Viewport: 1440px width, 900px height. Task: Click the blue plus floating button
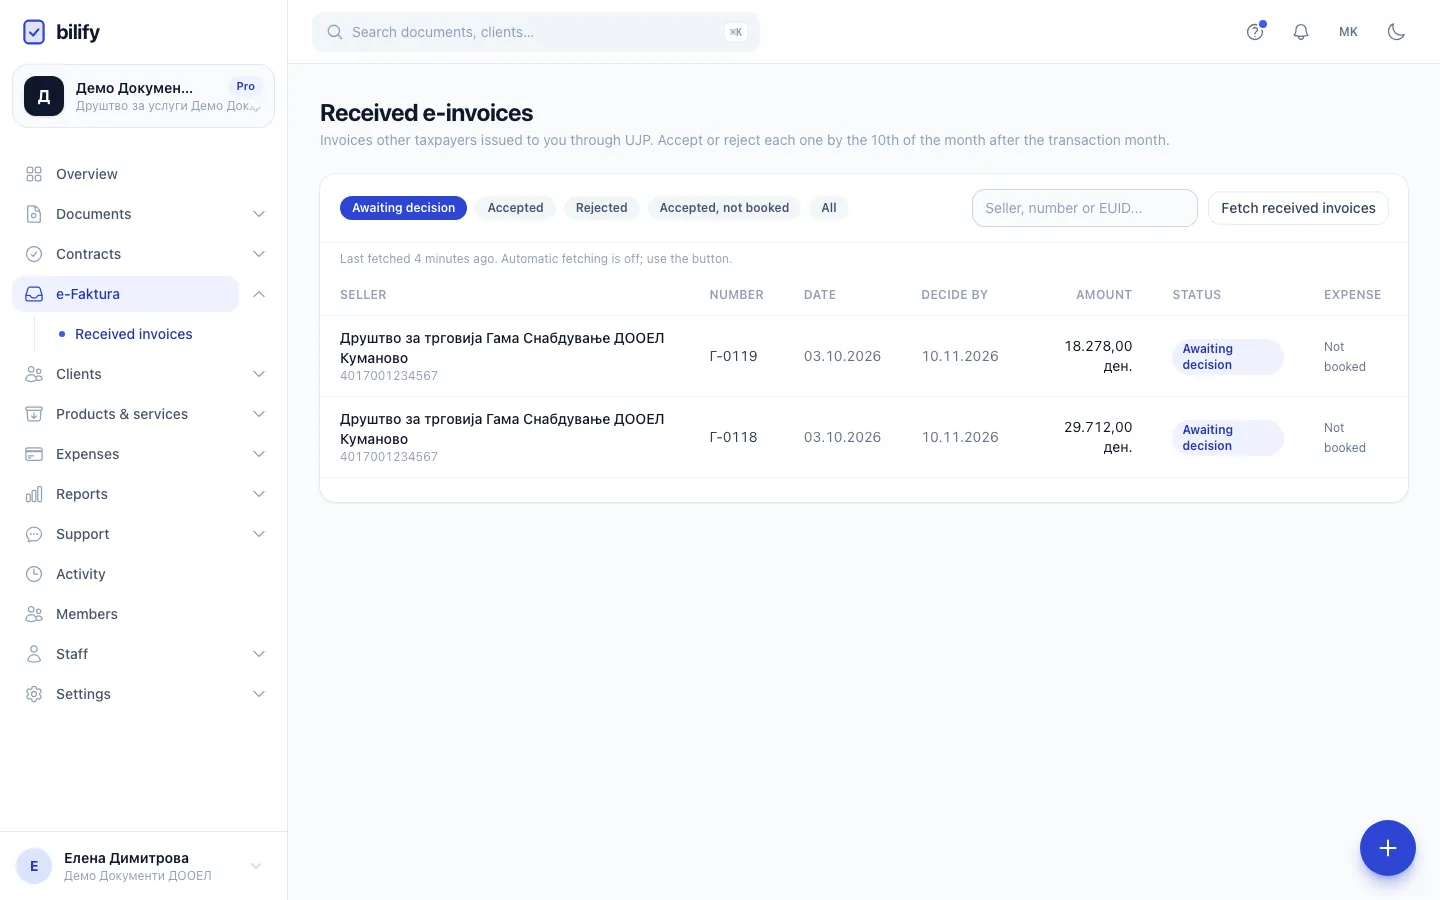(1387, 848)
